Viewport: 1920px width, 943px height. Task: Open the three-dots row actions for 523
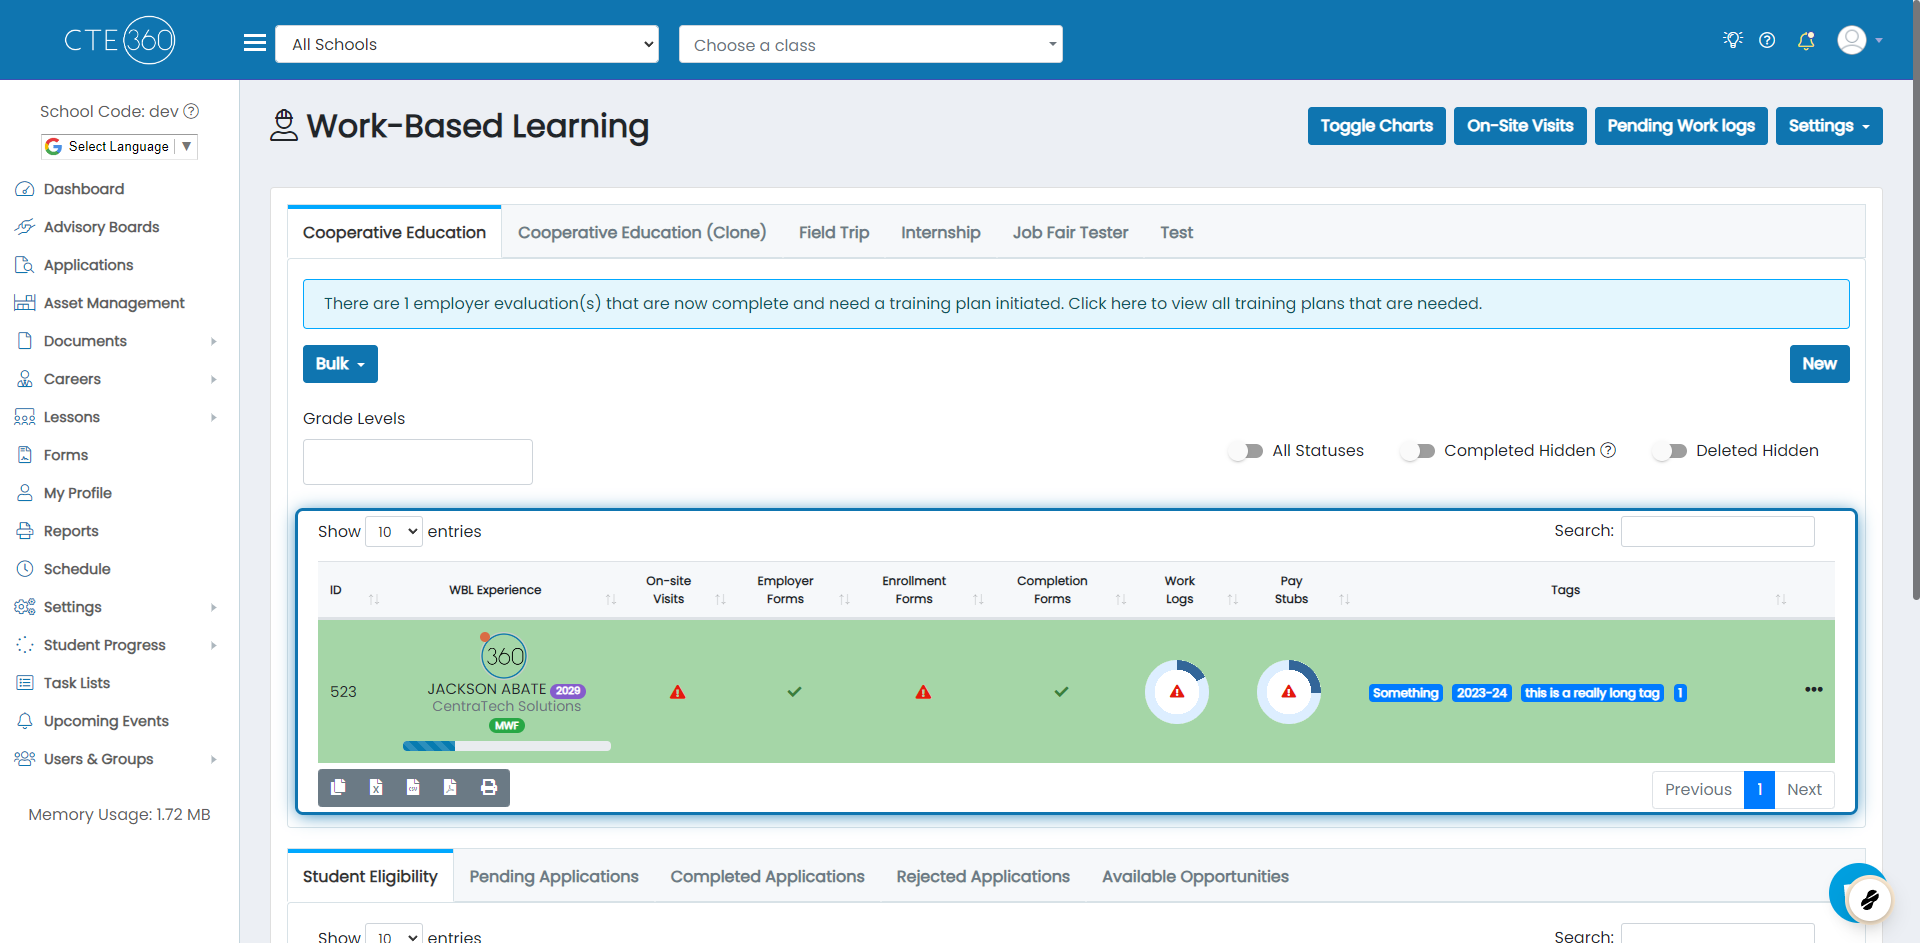pos(1813,690)
